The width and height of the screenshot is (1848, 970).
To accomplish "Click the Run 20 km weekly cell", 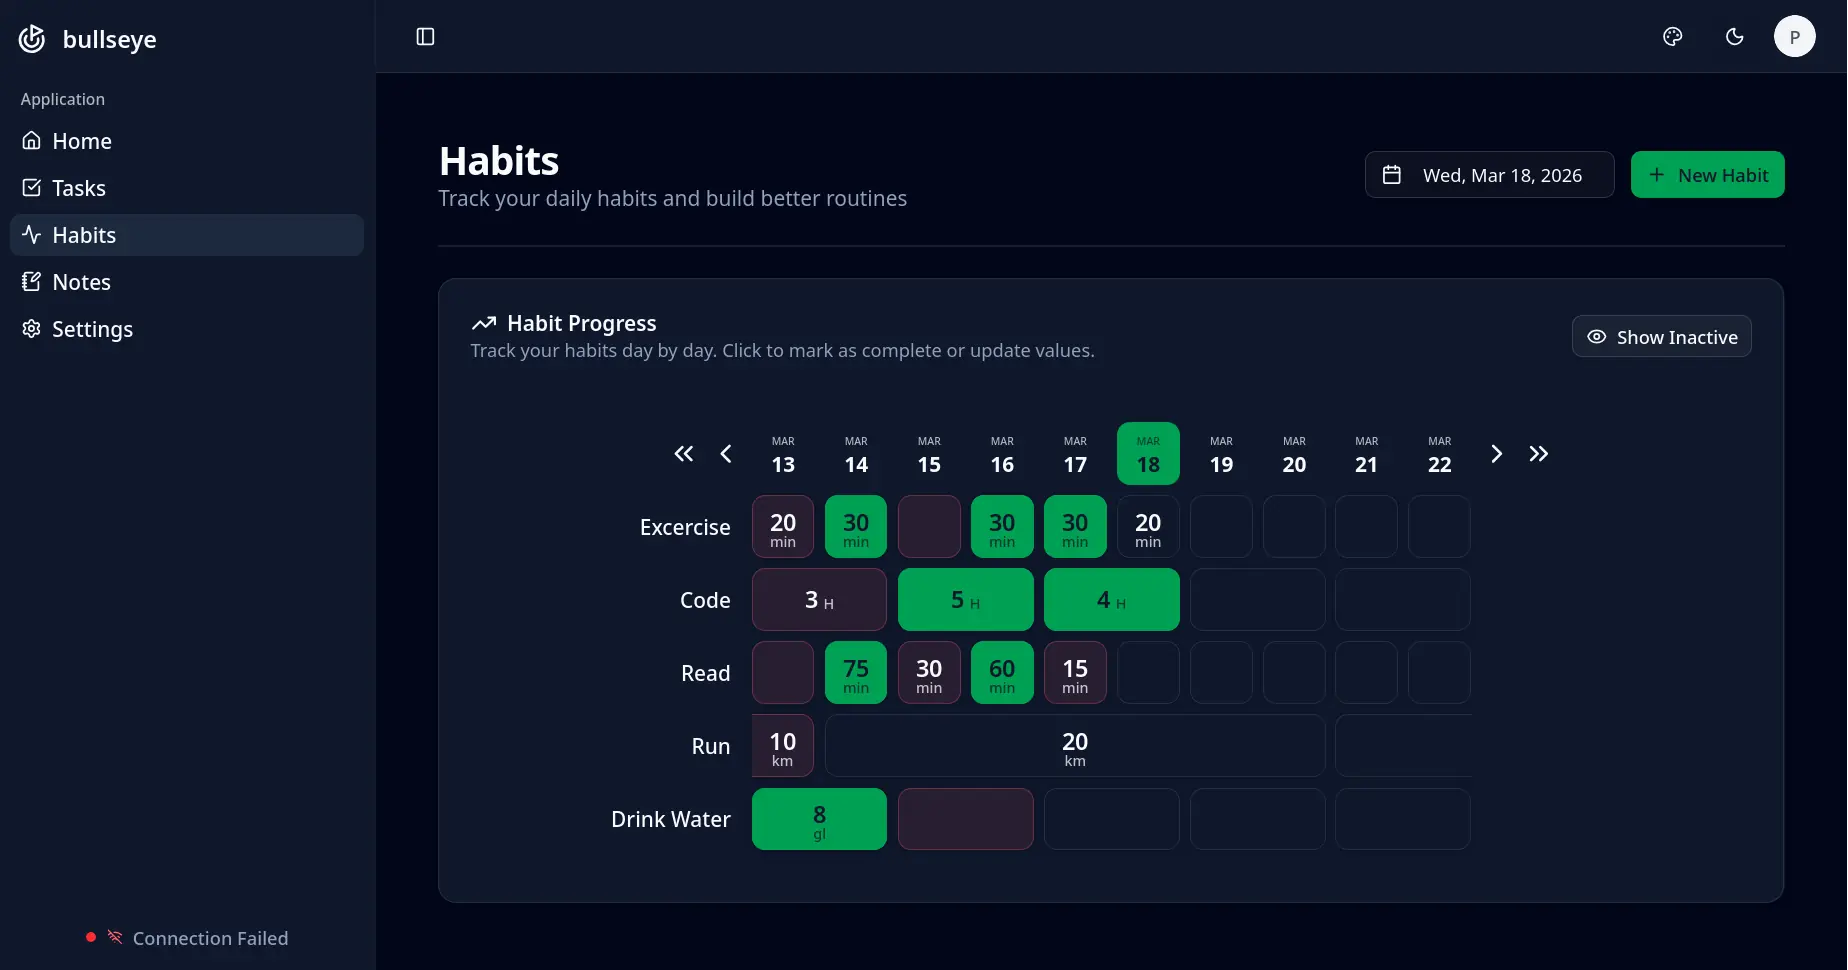I will point(1075,746).
